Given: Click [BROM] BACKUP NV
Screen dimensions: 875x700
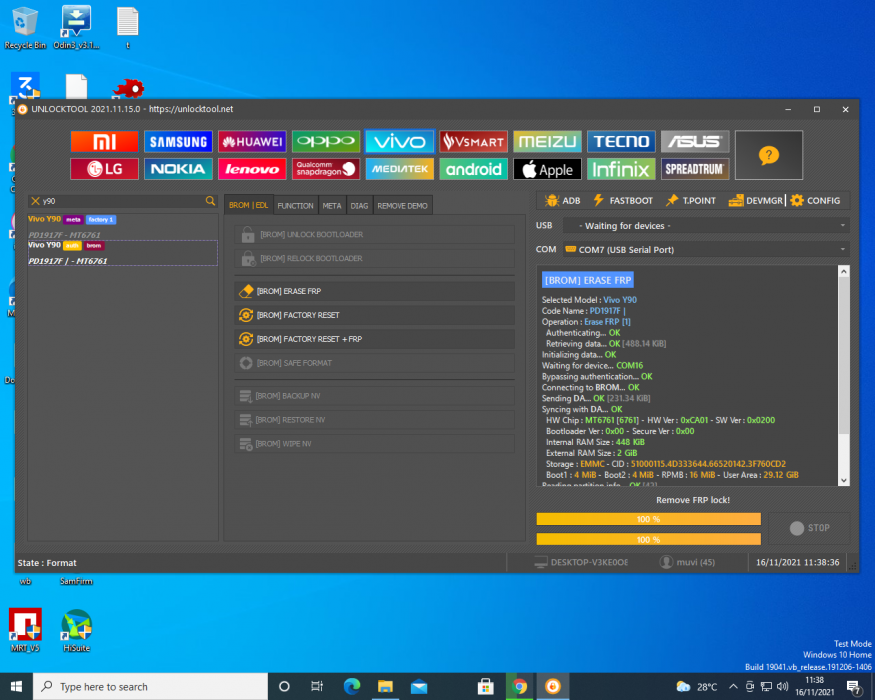Looking at the screenshot, I should click(374, 396).
